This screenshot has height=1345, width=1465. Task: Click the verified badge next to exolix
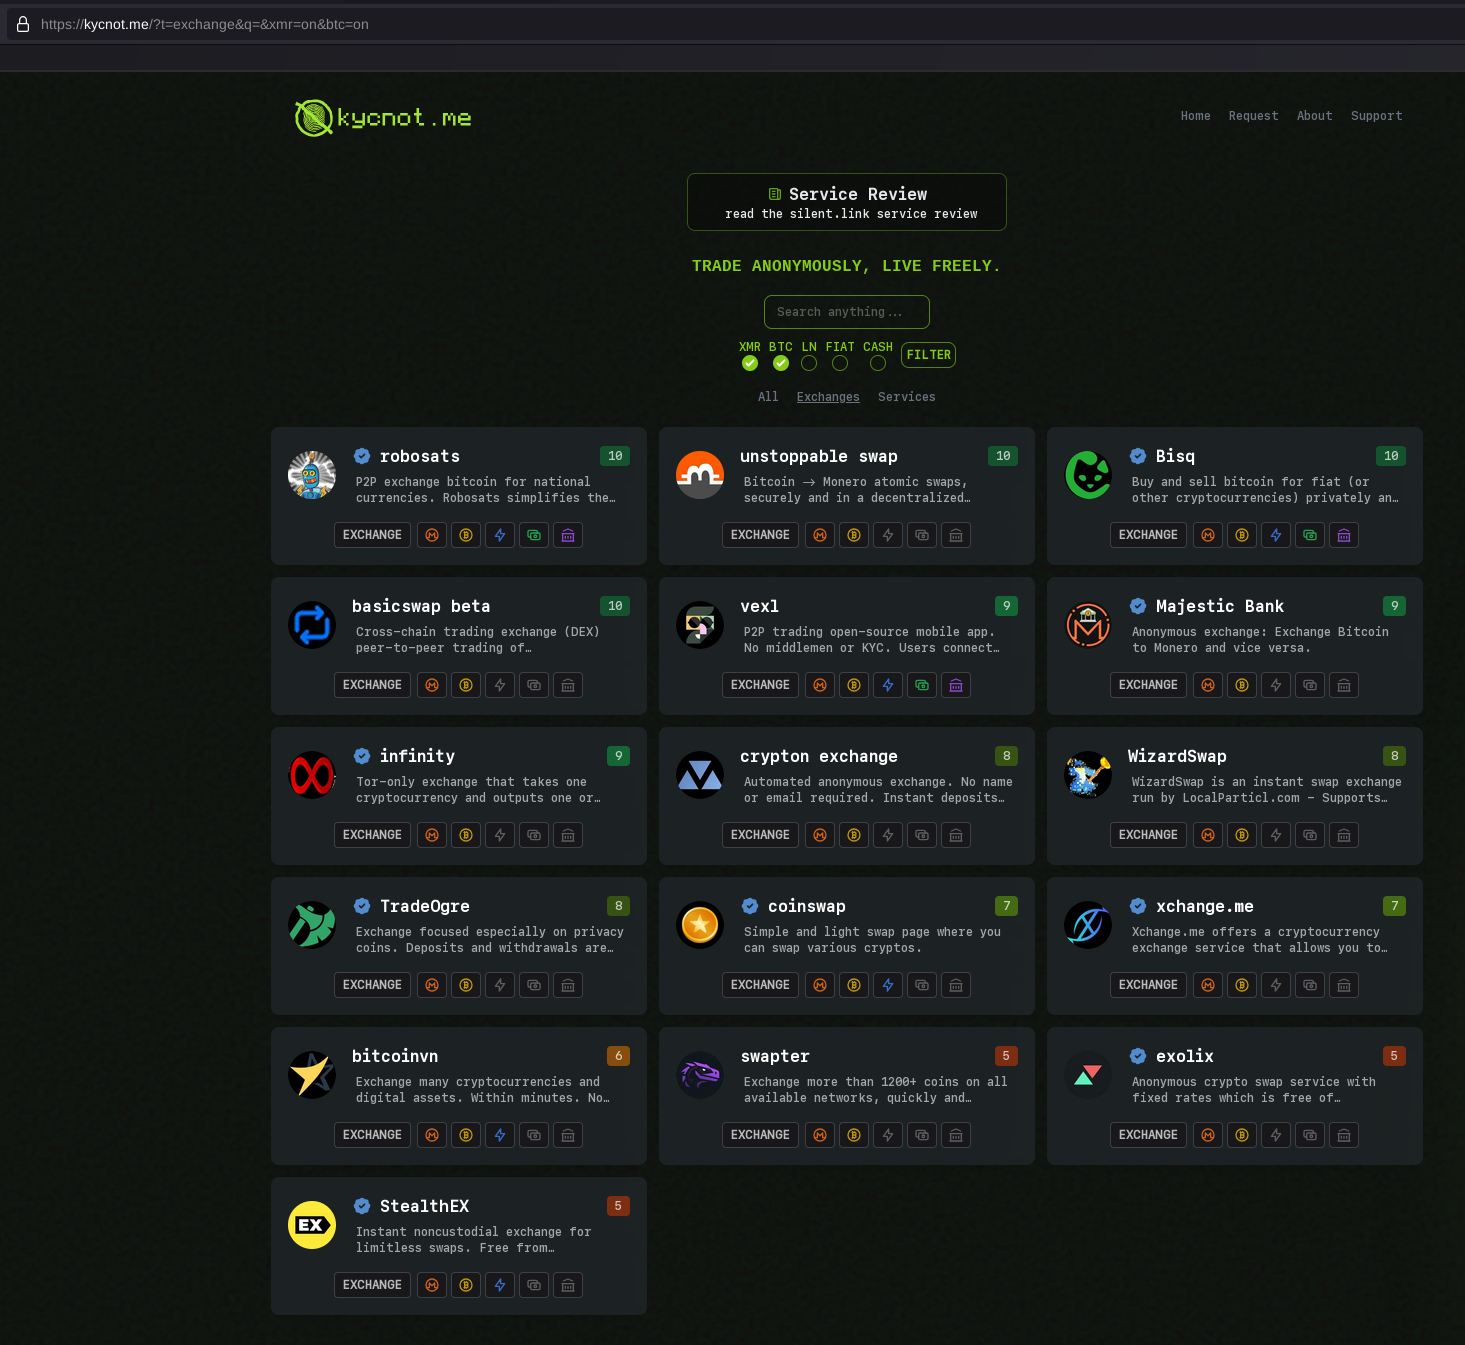(1138, 1056)
